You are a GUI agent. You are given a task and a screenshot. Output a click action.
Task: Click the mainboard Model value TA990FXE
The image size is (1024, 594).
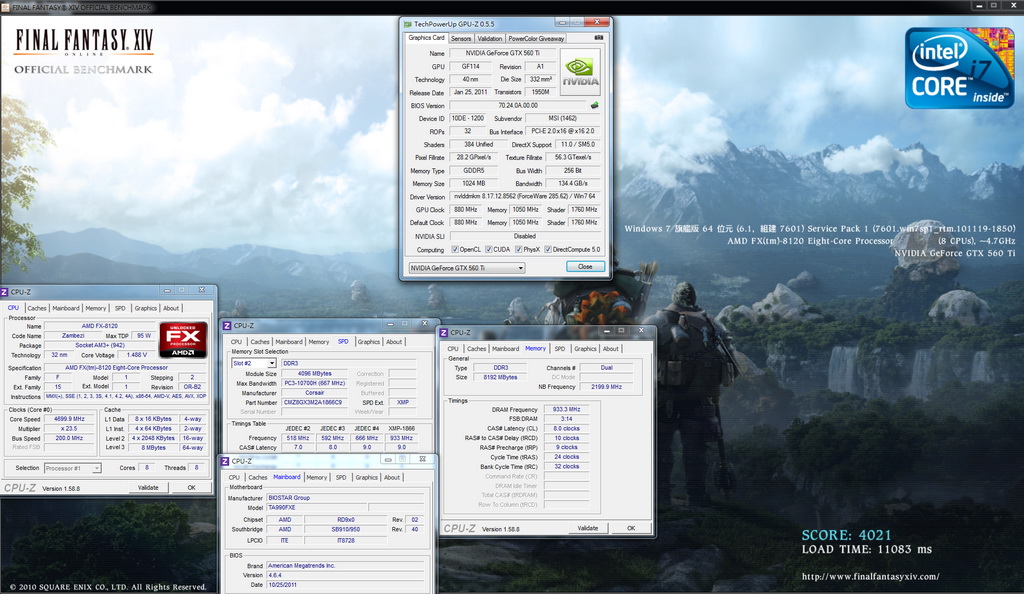coord(316,507)
